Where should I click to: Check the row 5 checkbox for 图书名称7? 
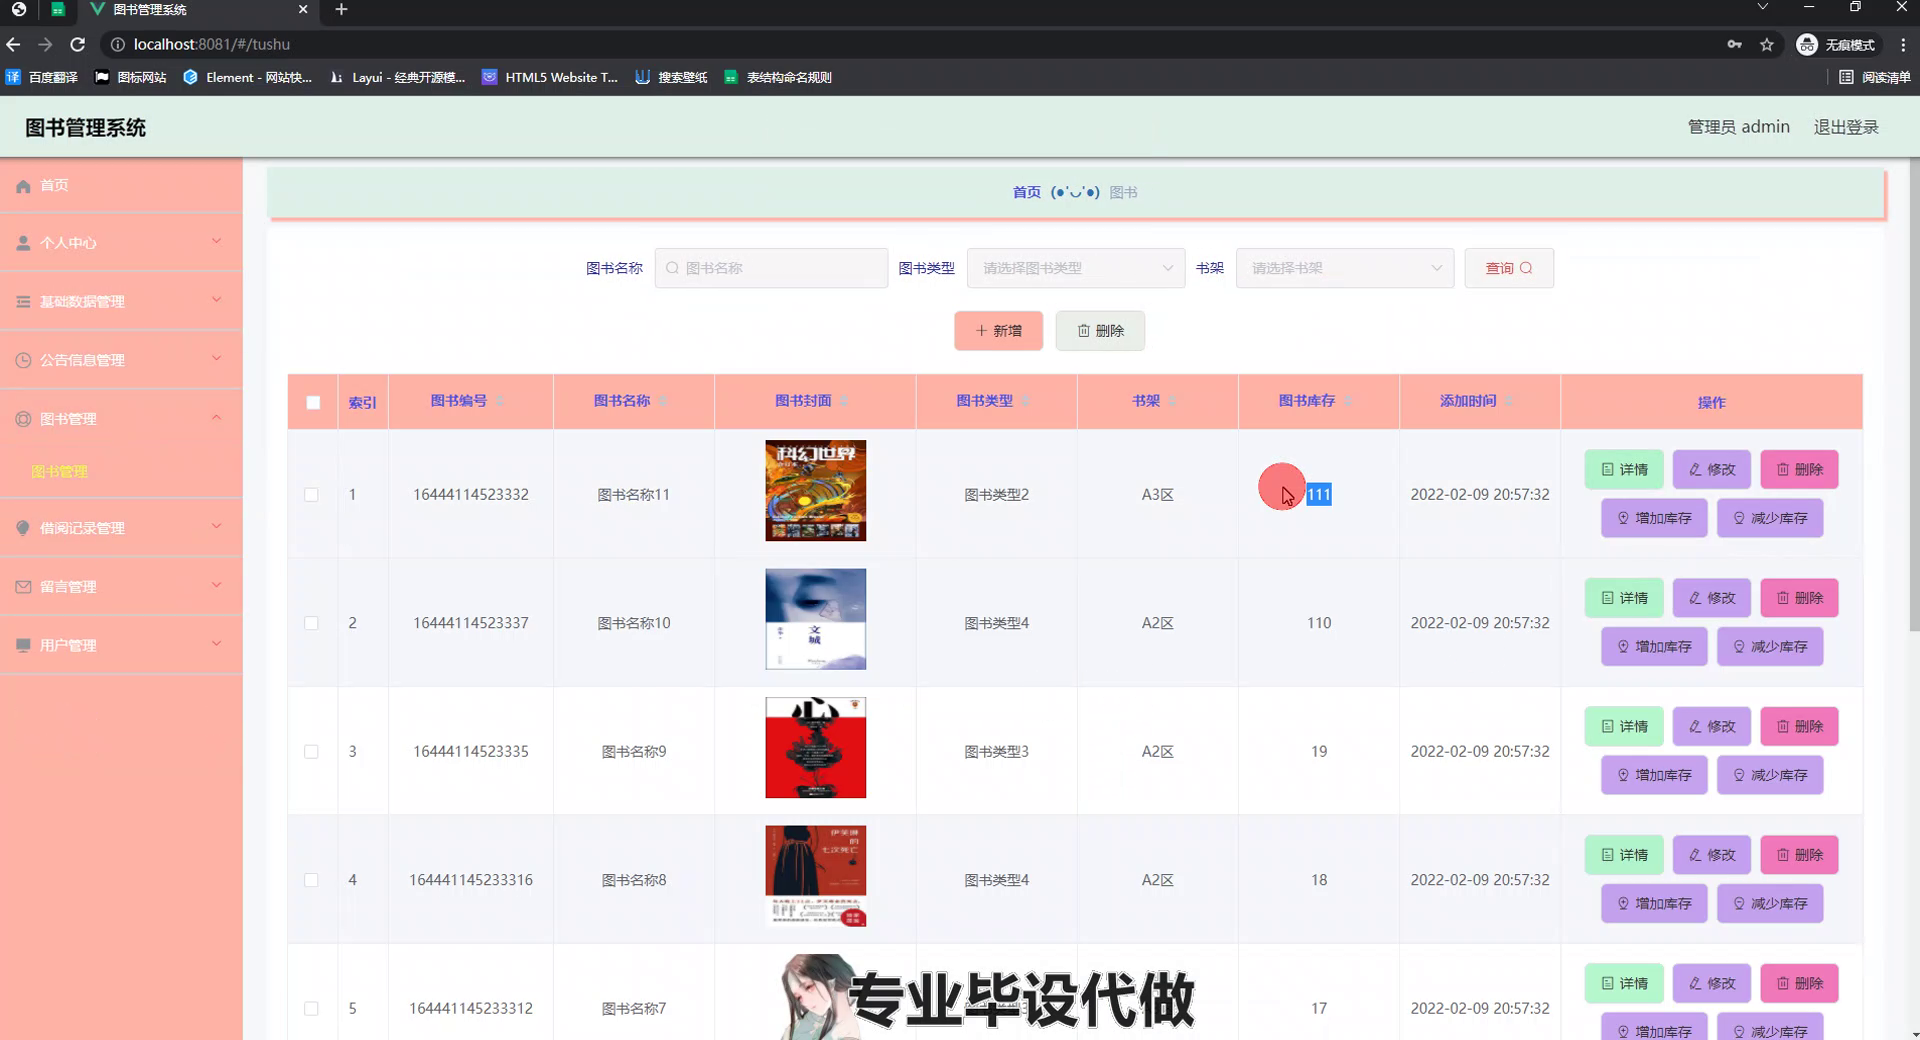pos(311,1009)
